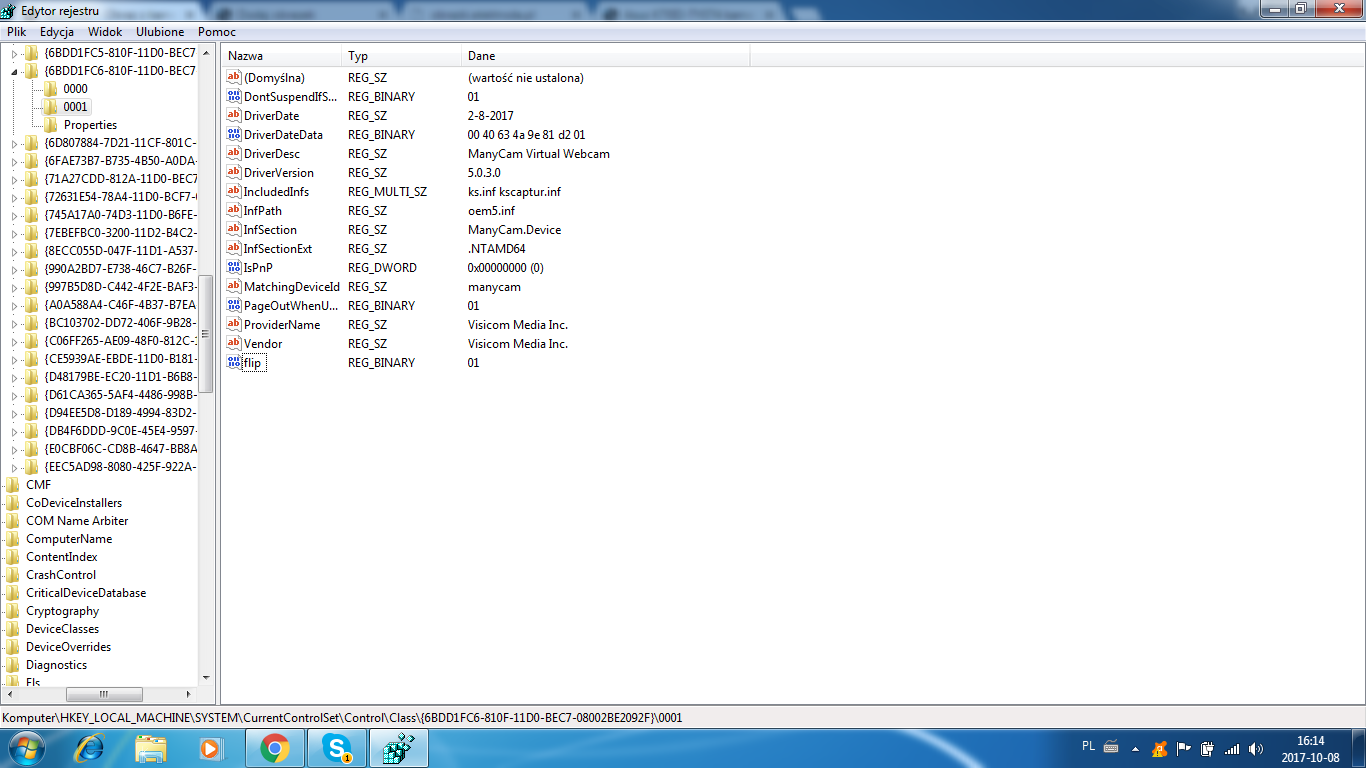The height and width of the screenshot is (768, 1366).
Task: Select the CriticalDeviceDatabase key
Action: tap(86, 593)
